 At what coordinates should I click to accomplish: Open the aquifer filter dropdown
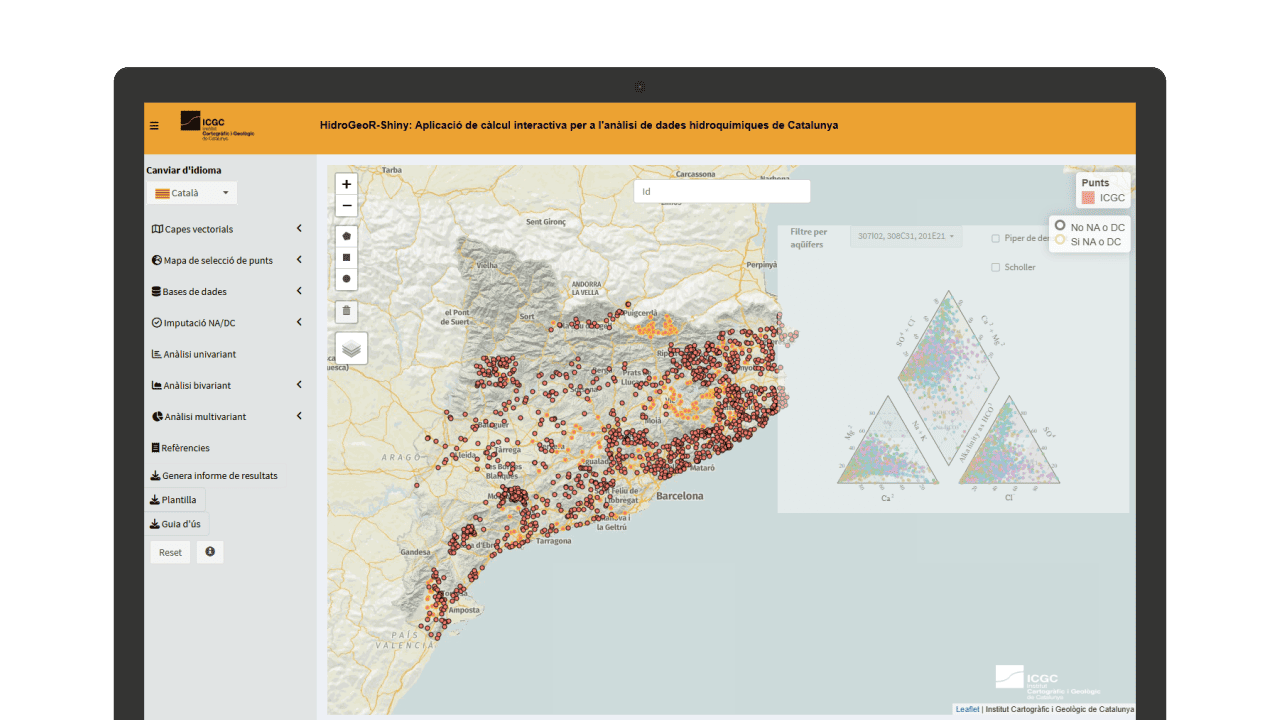tap(906, 238)
